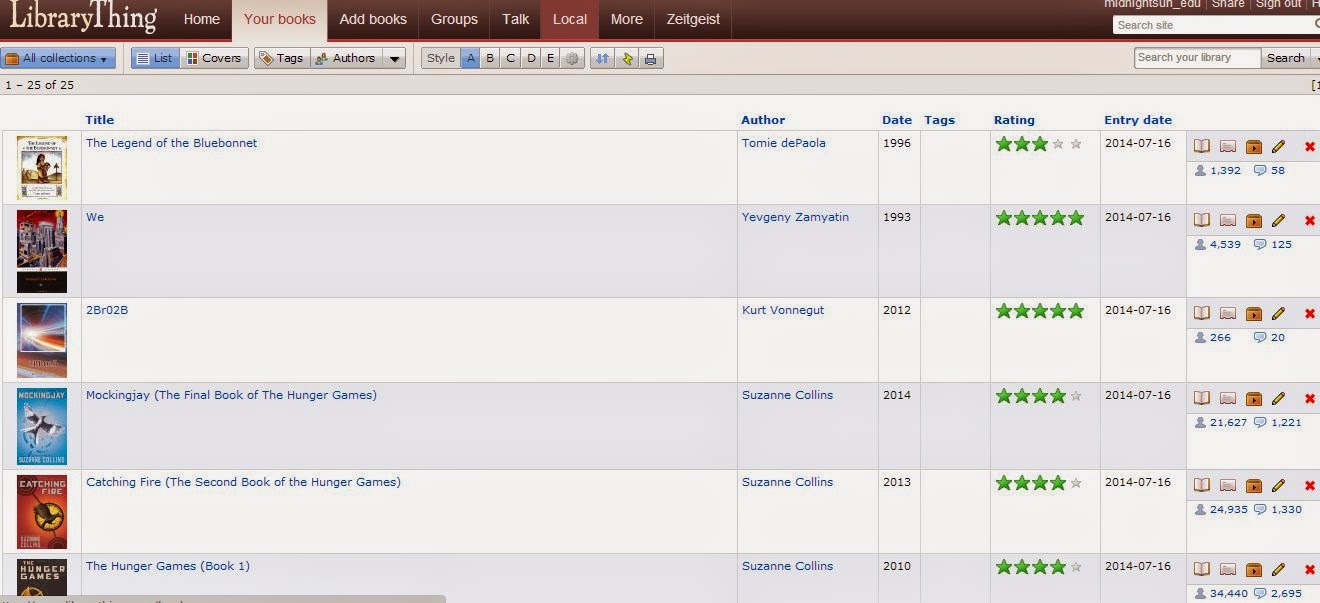Open Authors view button
This screenshot has width=1320, height=603.
pyautogui.click(x=346, y=58)
